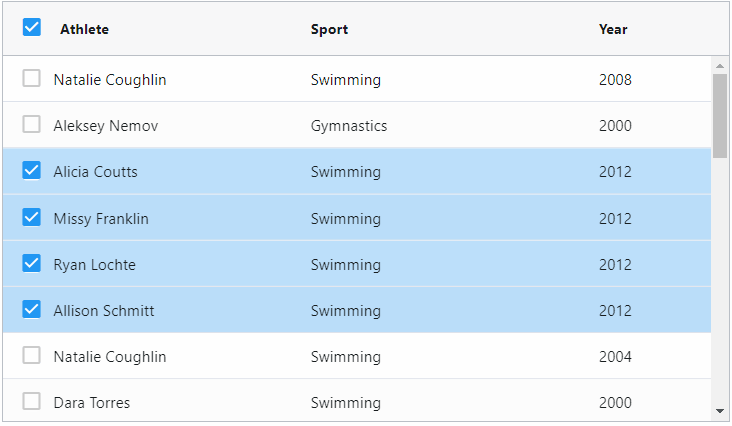
Task: Tick the checkbox for Aleksey Nemov
Action: pos(31,124)
